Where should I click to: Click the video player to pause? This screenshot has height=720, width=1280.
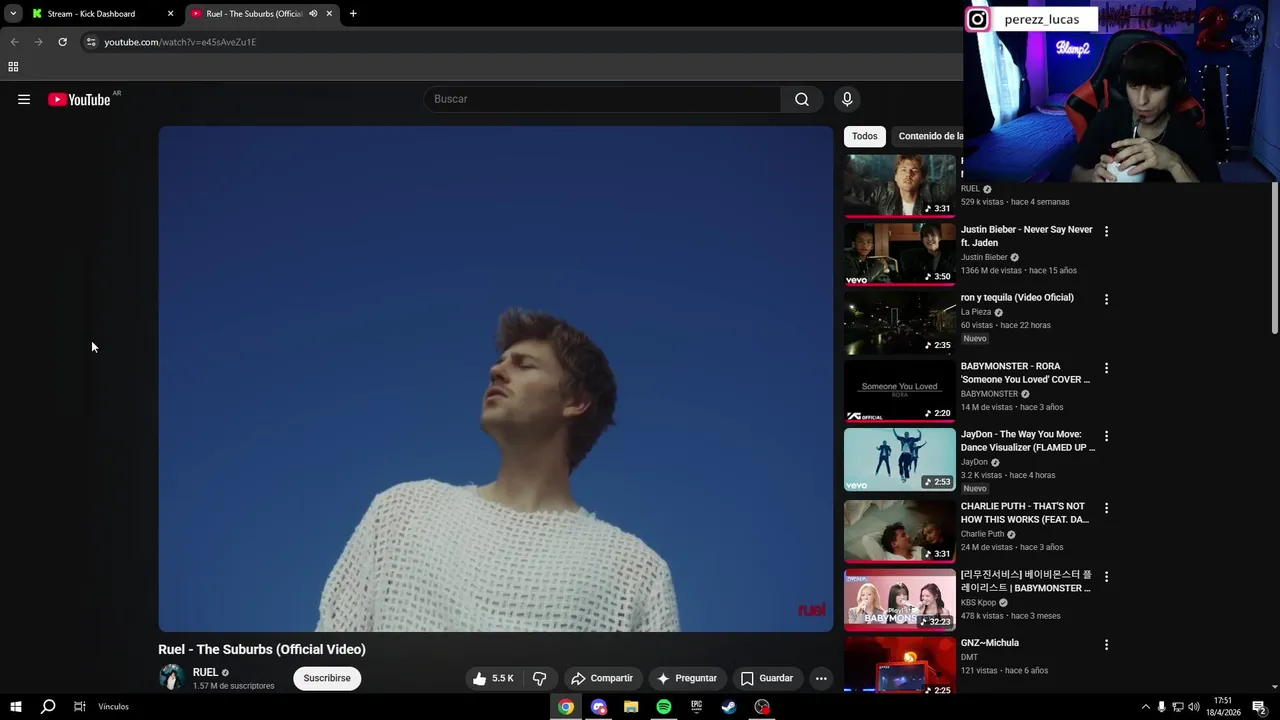click(495, 379)
